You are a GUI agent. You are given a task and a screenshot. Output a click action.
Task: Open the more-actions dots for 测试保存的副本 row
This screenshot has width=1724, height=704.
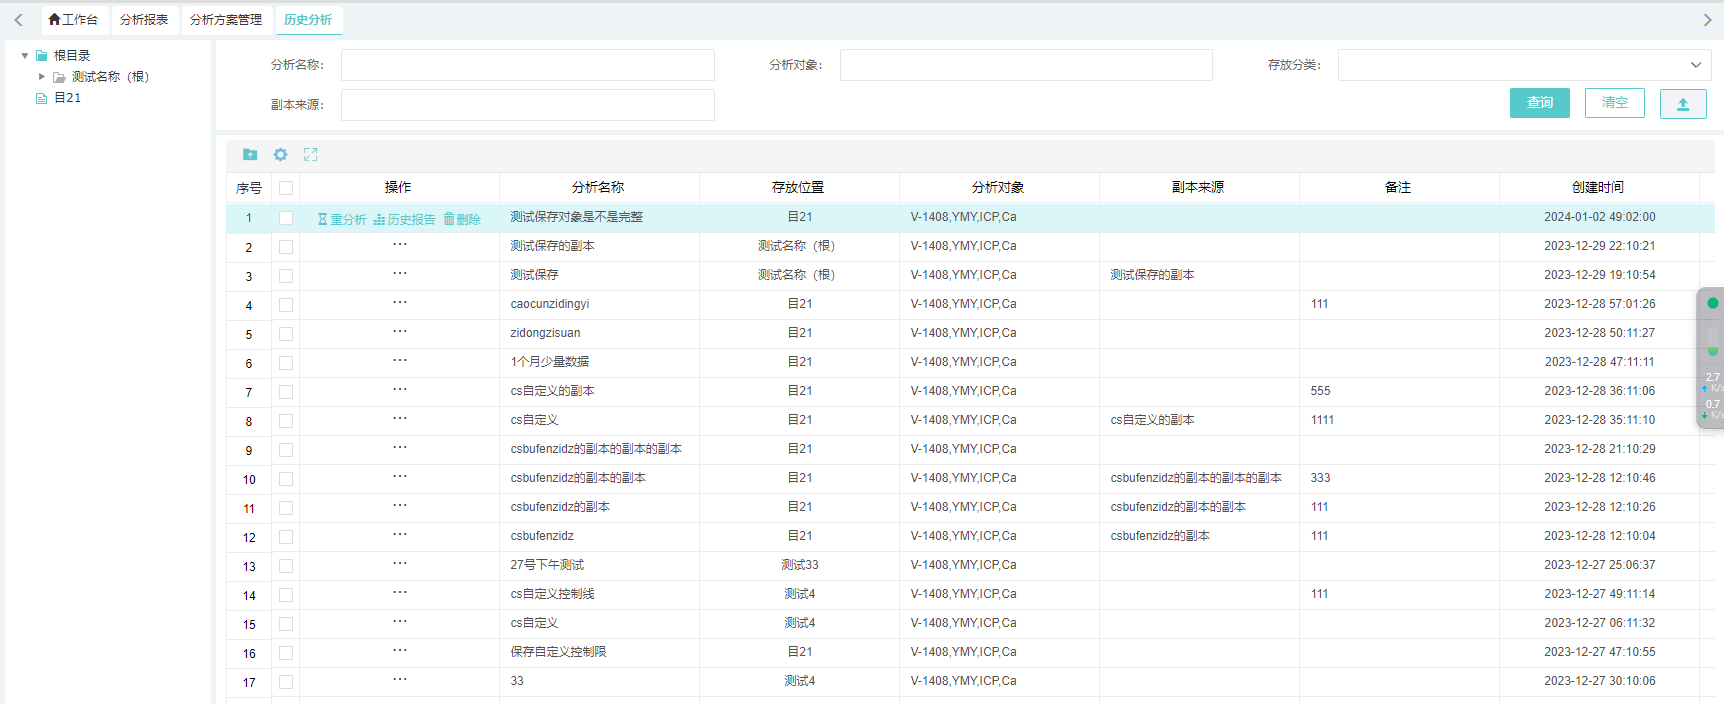400,244
